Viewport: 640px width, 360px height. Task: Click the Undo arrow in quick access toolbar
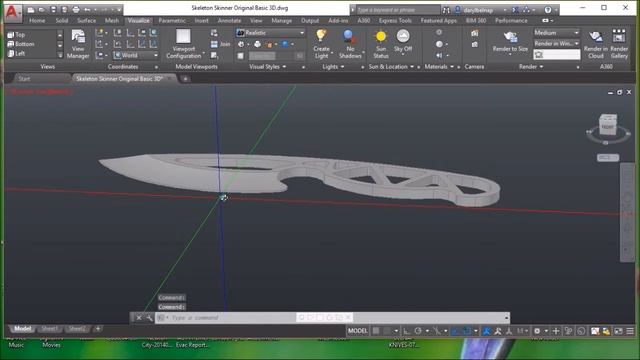87,9
